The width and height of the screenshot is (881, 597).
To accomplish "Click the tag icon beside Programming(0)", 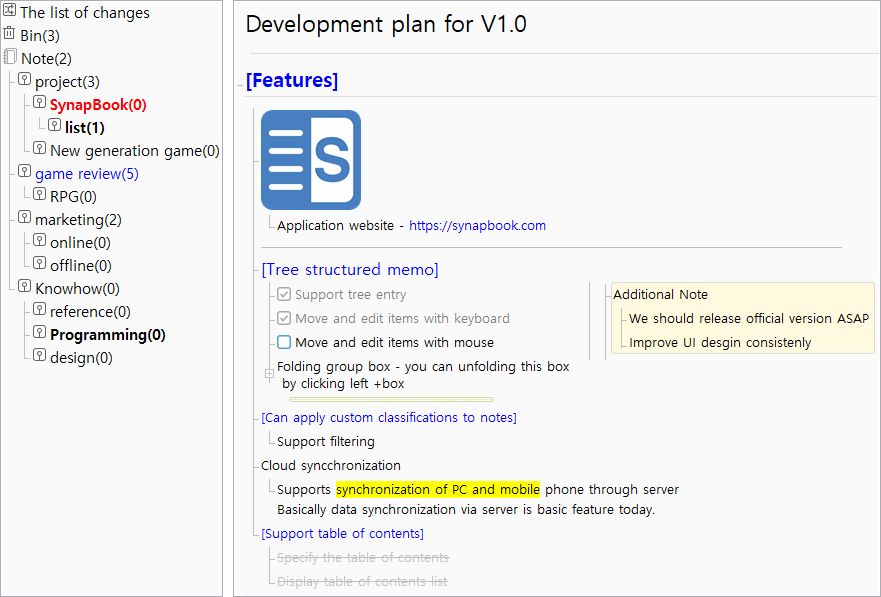I will tap(39, 332).
